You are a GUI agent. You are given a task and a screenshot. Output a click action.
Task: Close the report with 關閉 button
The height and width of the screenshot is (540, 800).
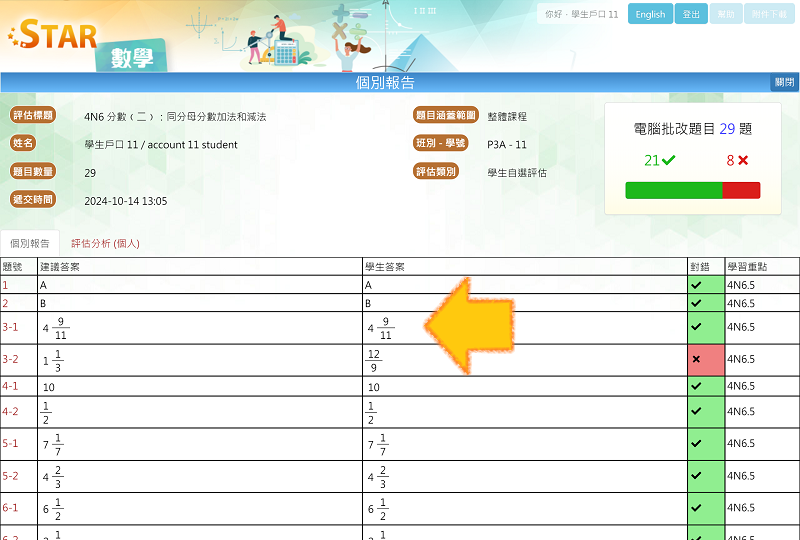pyautogui.click(x=784, y=82)
